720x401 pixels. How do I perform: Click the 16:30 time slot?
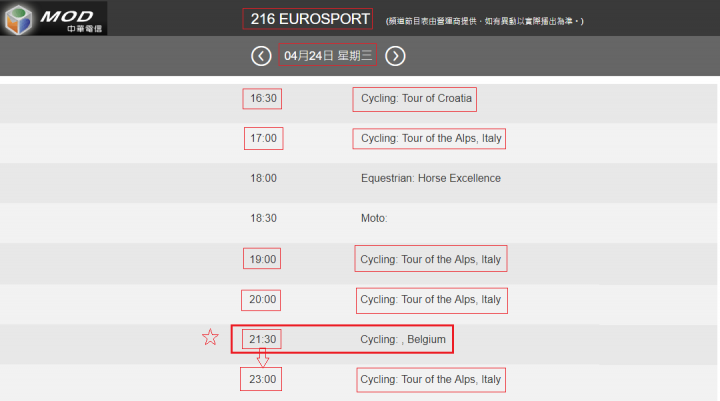point(263,98)
